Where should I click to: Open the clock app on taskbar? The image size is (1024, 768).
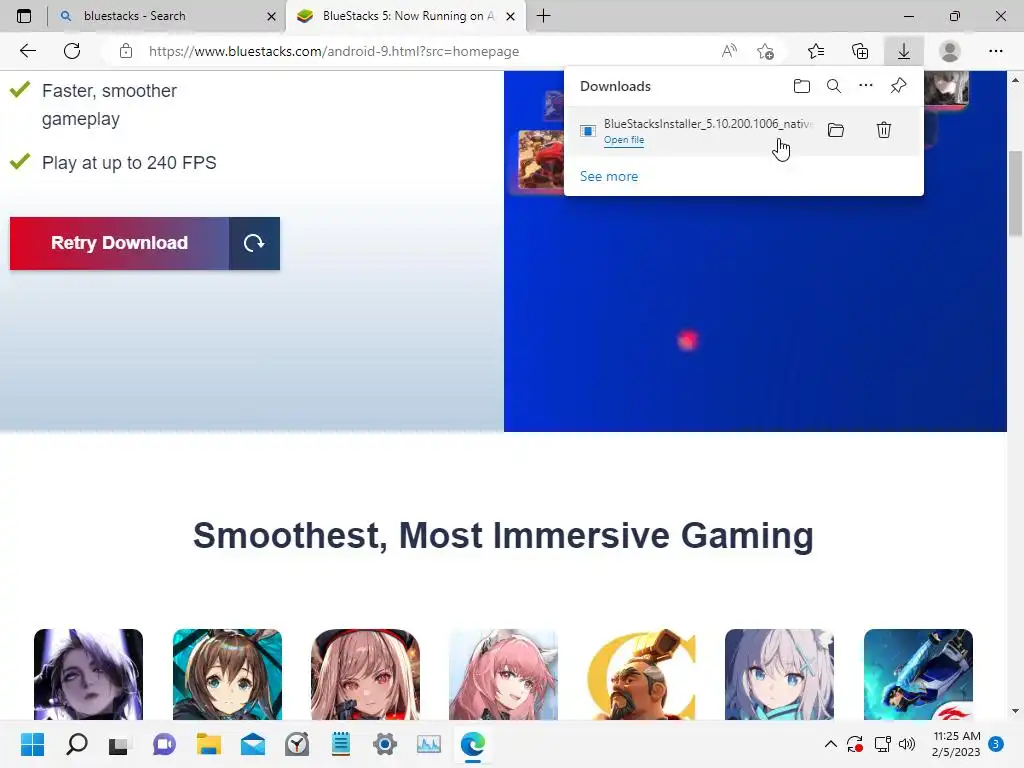click(x=297, y=744)
